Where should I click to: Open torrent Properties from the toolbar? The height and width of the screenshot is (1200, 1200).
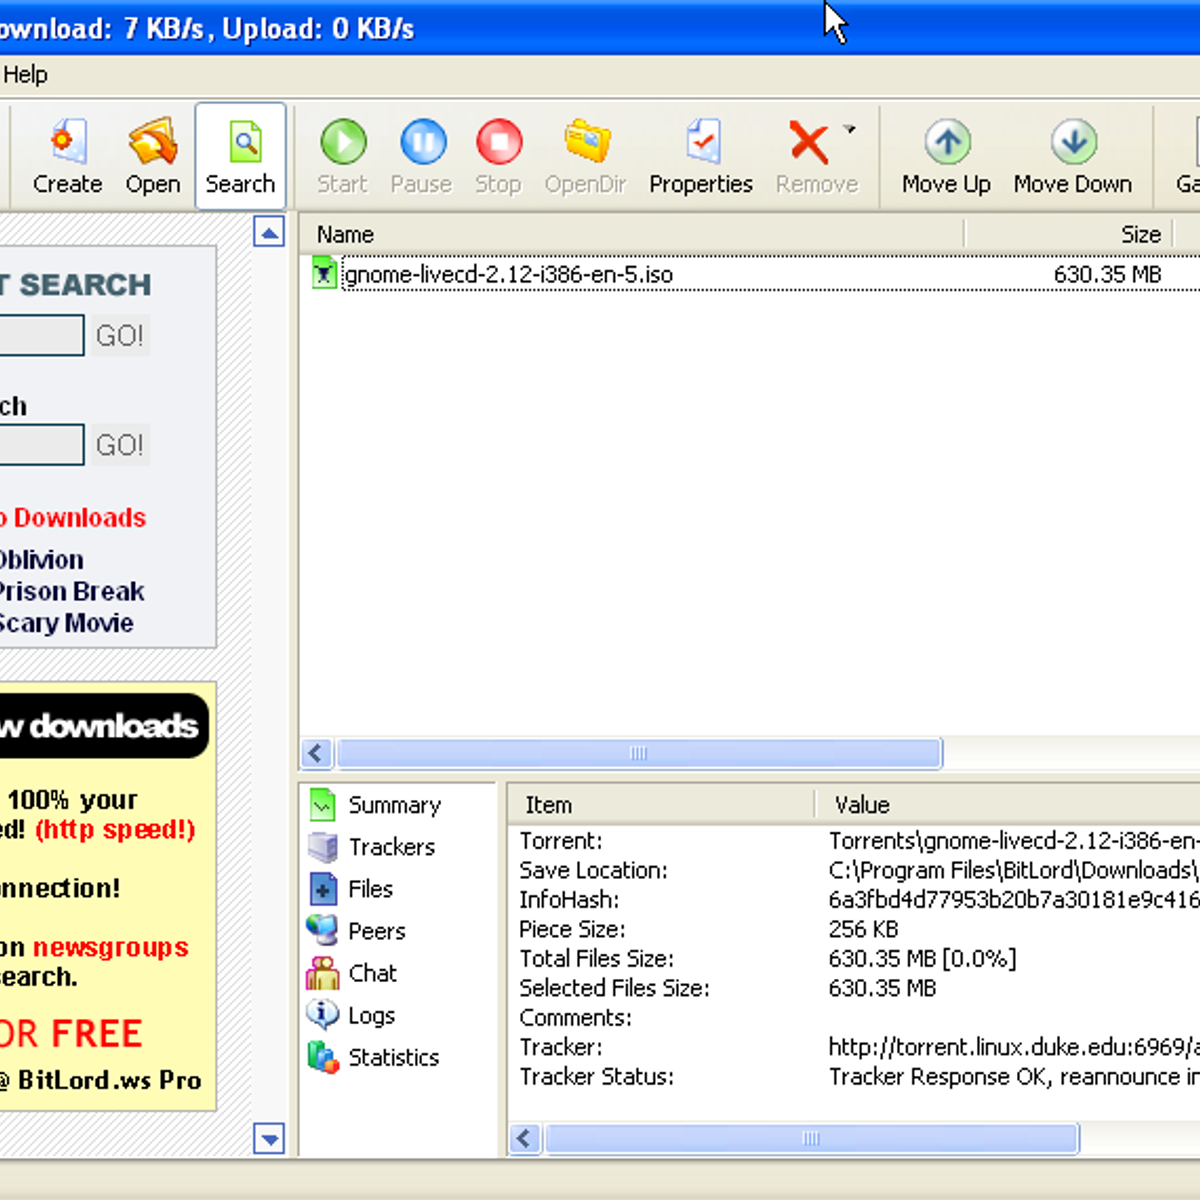[701, 157]
